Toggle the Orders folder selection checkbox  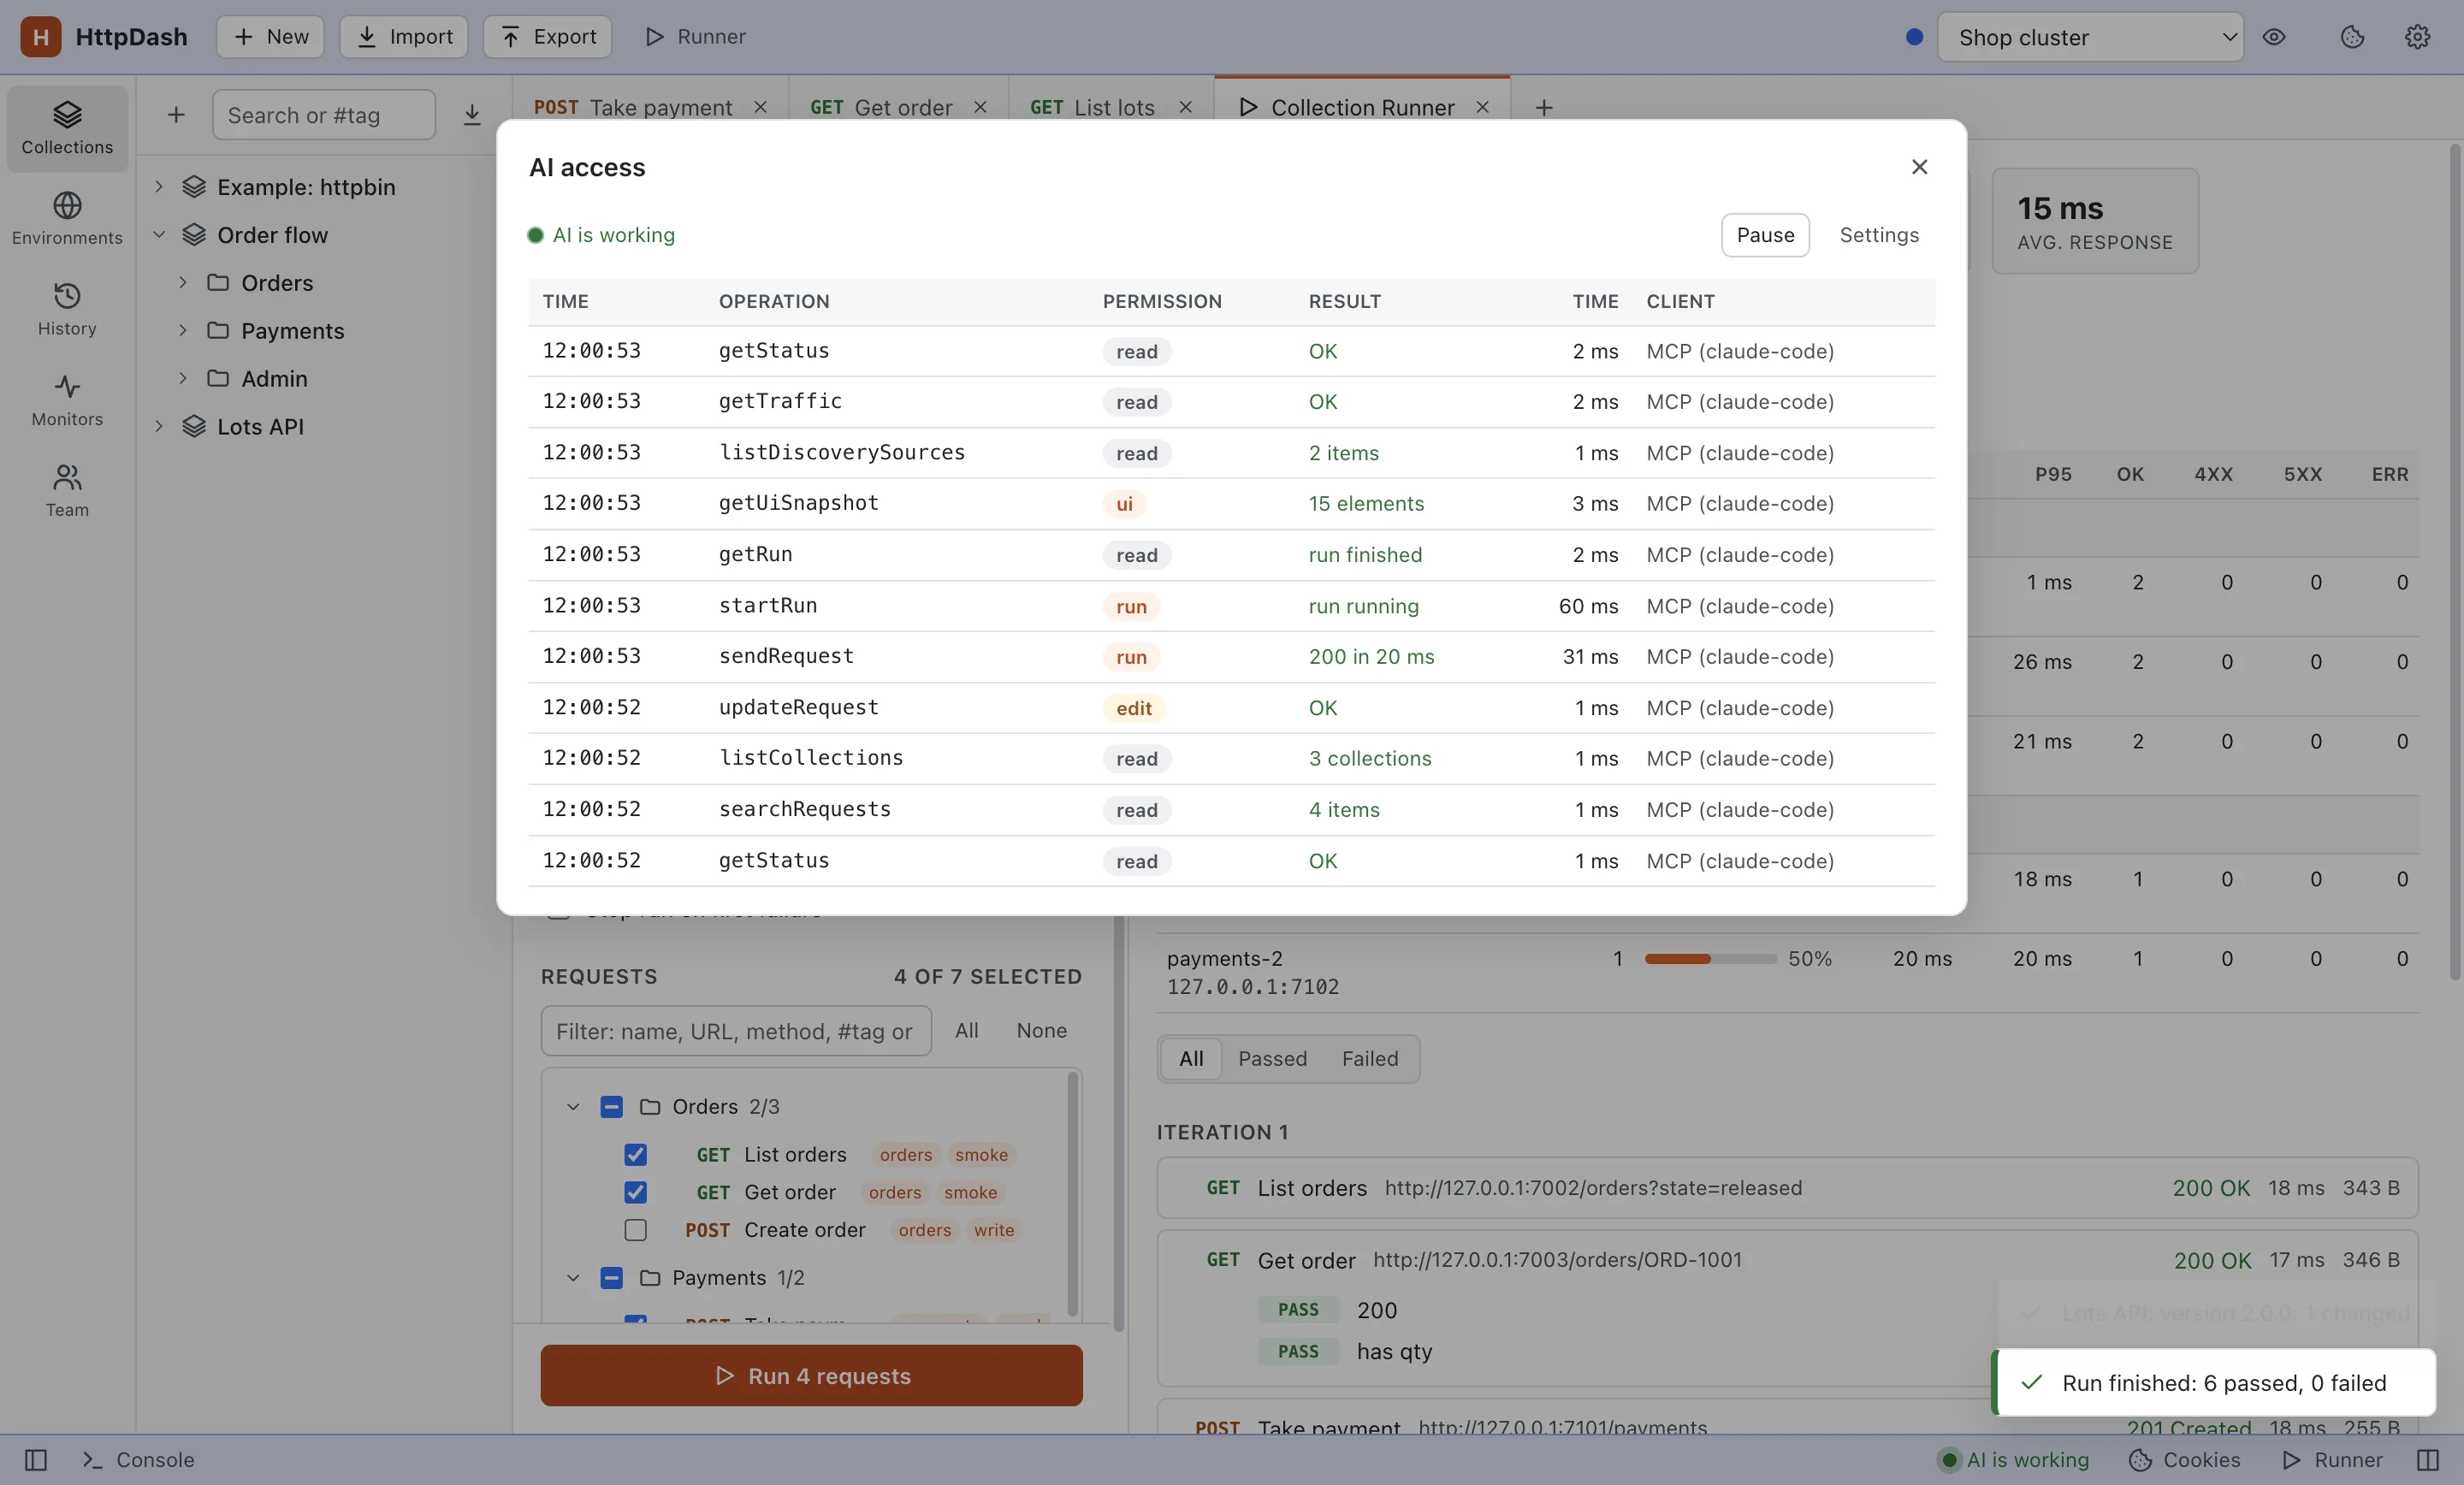[x=612, y=1107]
